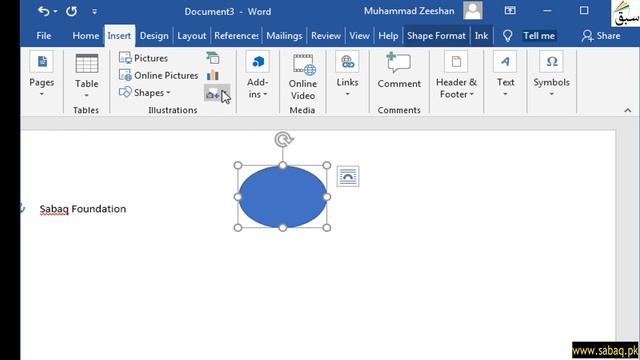This screenshot has width=640, height=360.
Task: Open the Help tab
Action: pyautogui.click(x=388, y=36)
